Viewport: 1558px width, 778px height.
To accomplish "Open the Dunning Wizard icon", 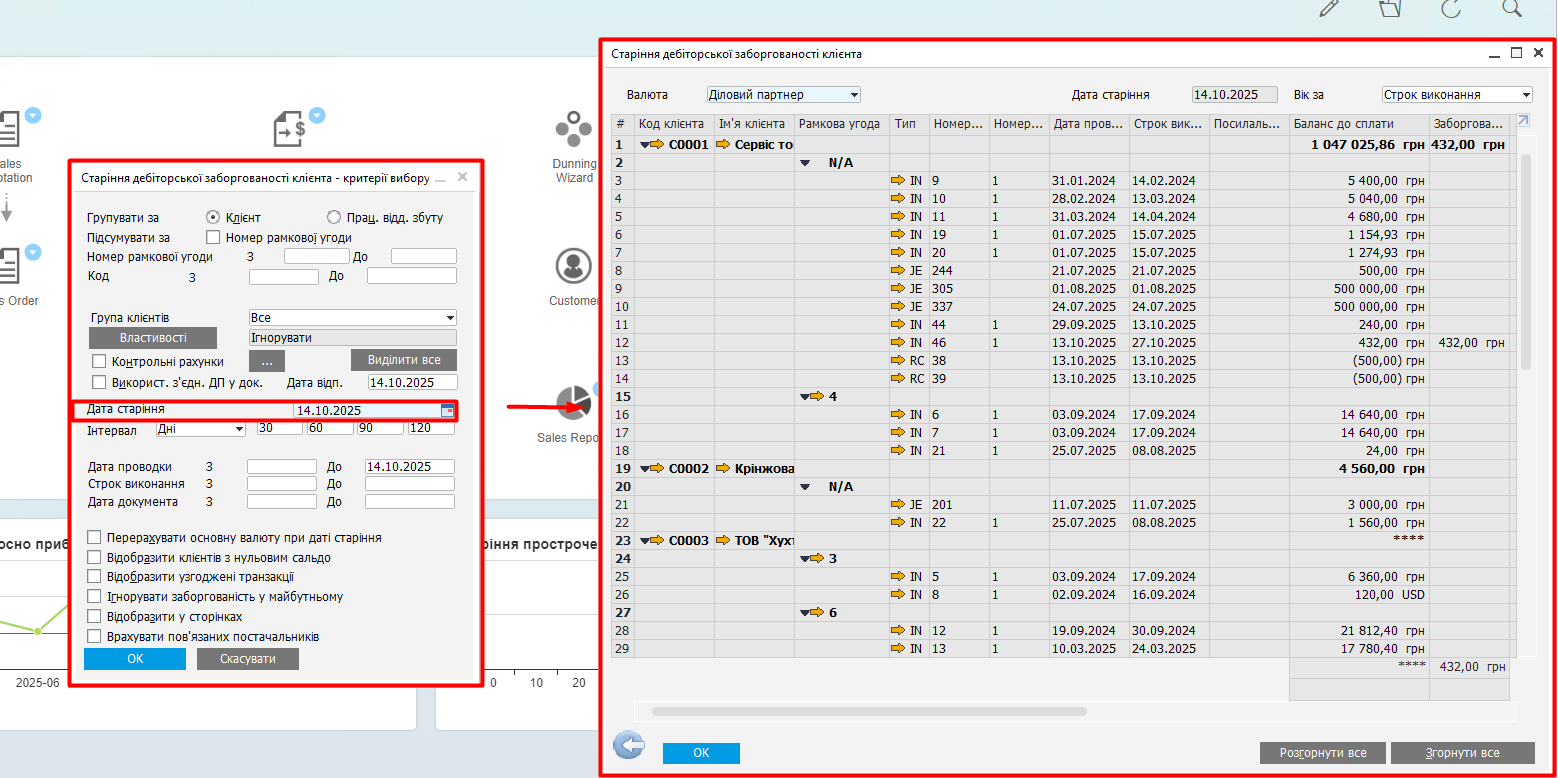I will point(574,130).
